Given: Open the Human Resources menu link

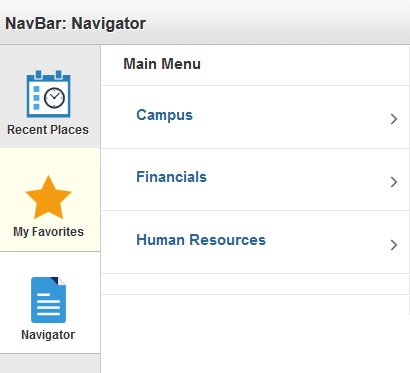Looking at the screenshot, I should [x=201, y=240].
